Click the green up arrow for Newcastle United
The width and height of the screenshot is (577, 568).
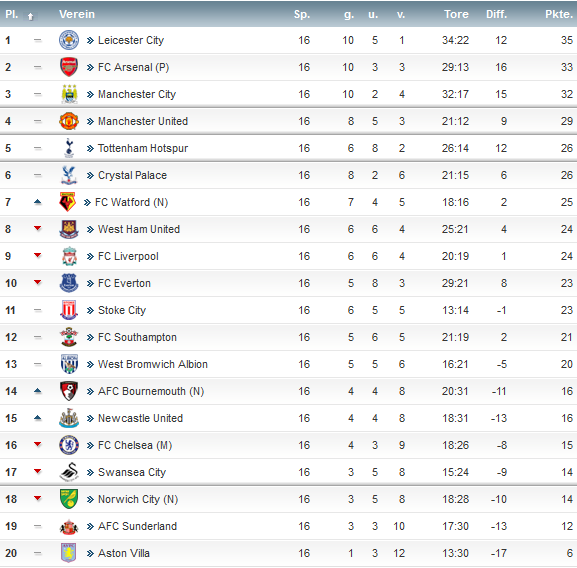tap(38, 418)
